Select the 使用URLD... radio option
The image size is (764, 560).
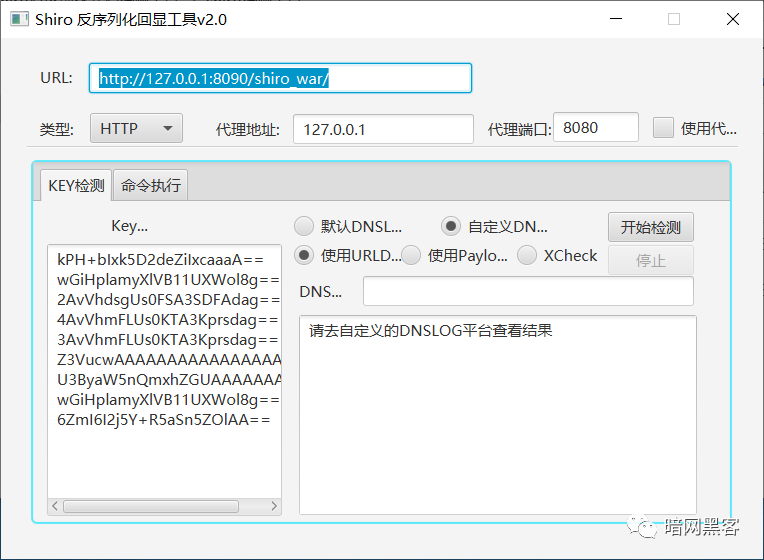(x=304, y=255)
